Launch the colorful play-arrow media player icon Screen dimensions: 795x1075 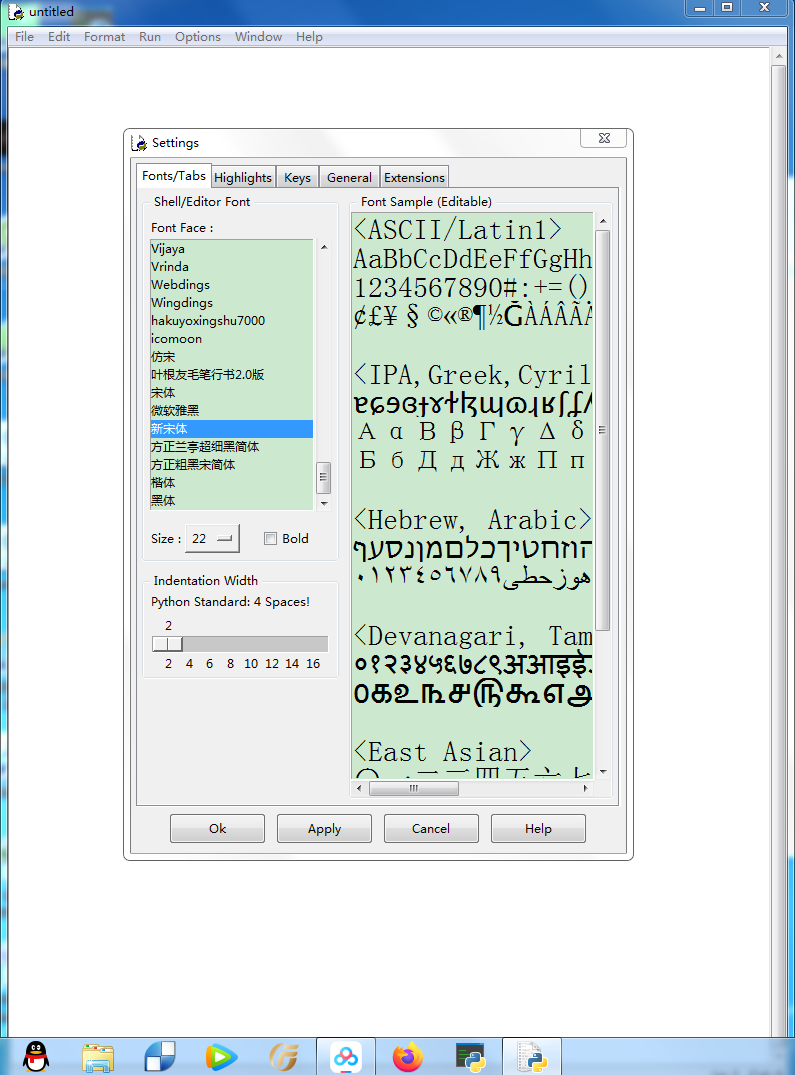[x=221, y=1056]
